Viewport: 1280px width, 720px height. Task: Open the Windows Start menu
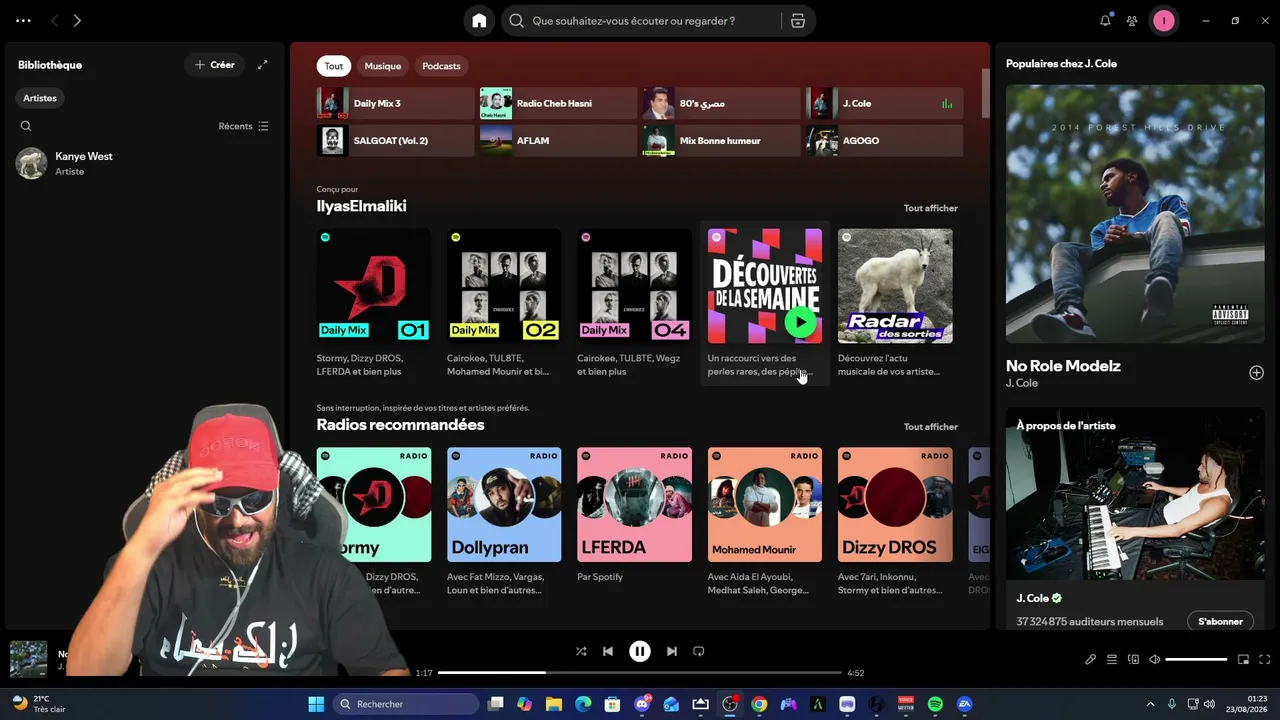(x=316, y=704)
